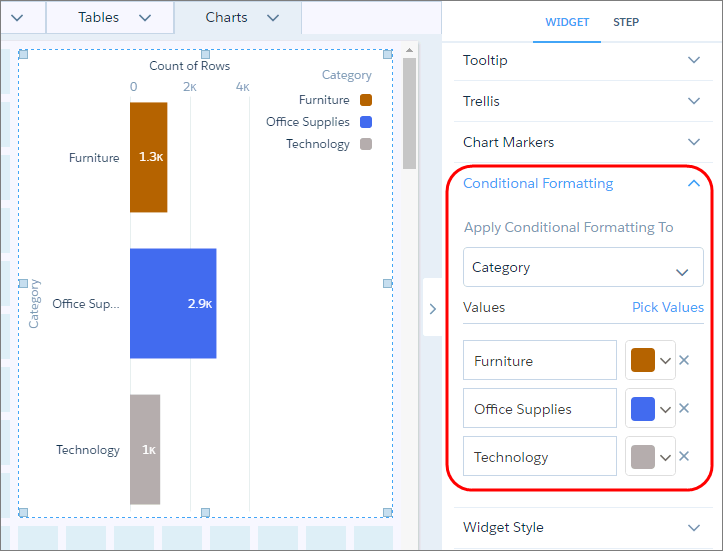Click the Office Supplies value text field
Image resolution: width=723 pixels, height=551 pixels.
[x=540, y=408]
